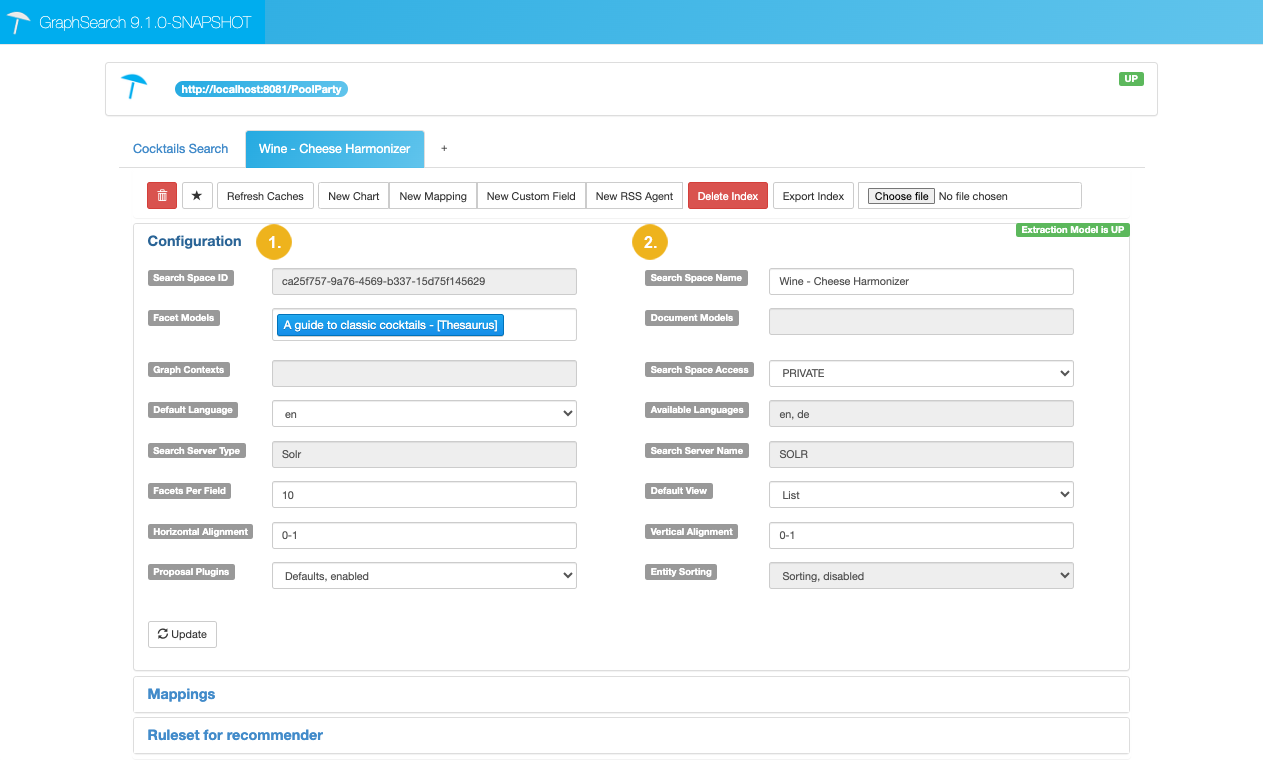The image size is (1263, 760).
Task: Click the red Delete Index button
Action: (x=728, y=196)
